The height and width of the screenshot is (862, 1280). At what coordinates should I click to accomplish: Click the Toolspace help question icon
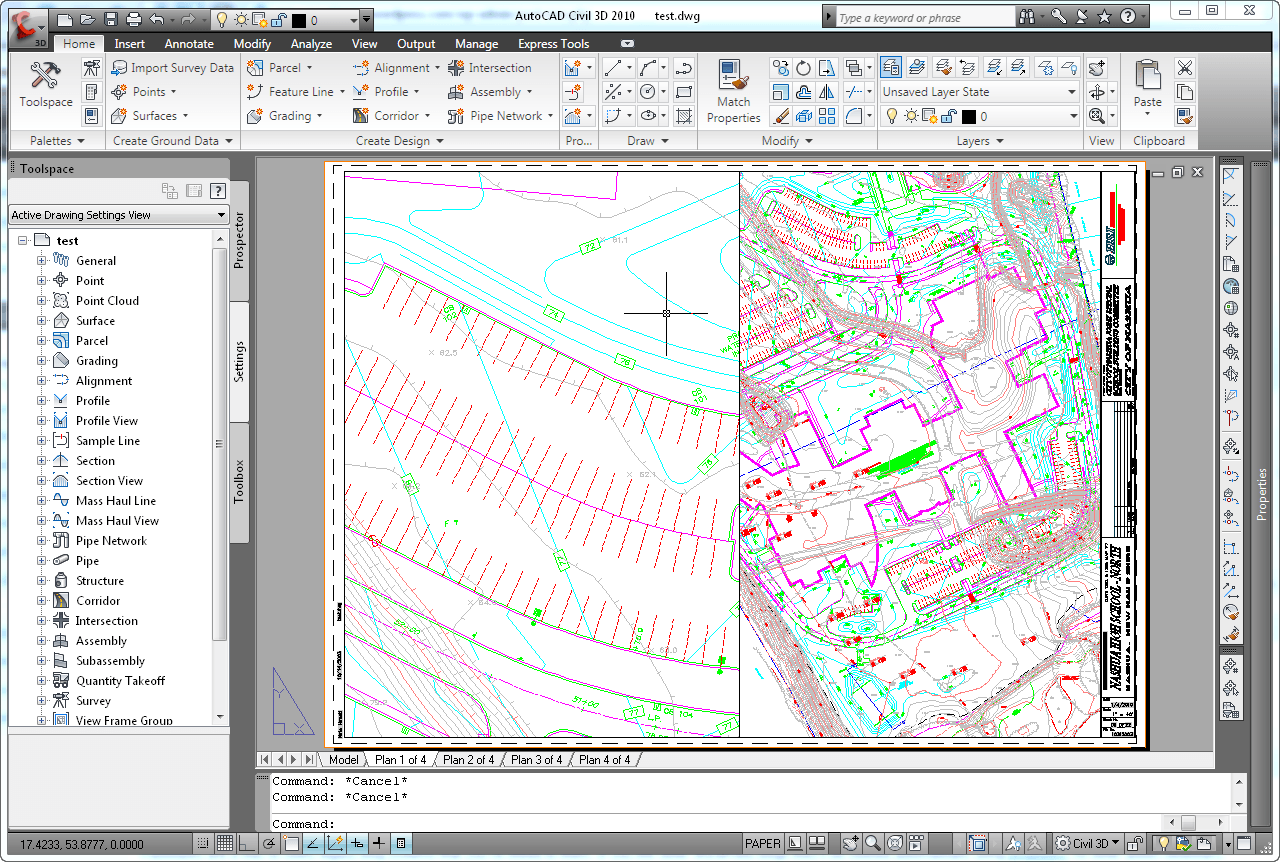point(218,191)
